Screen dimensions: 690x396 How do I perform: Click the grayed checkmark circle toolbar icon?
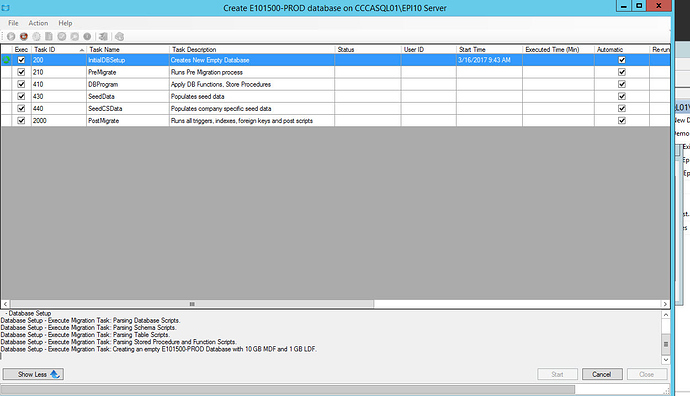coord(62,37)
